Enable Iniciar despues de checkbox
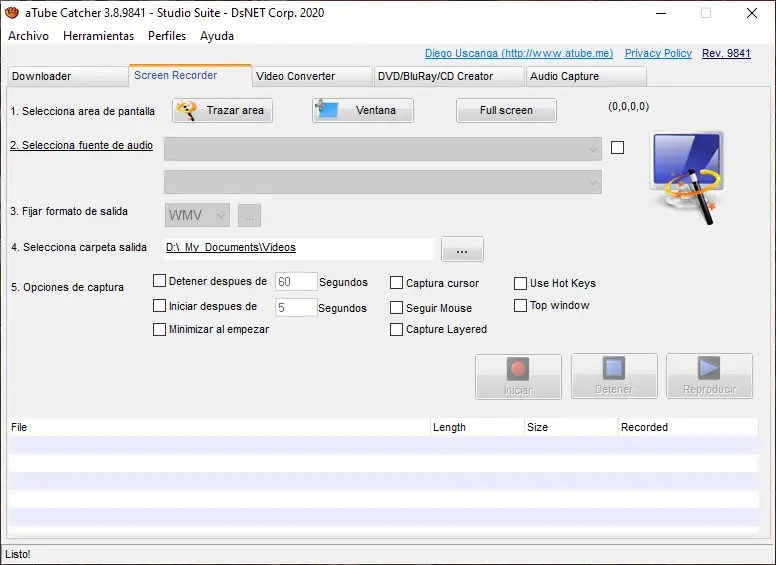Viewport: 776px width, 565px height. 159,306
